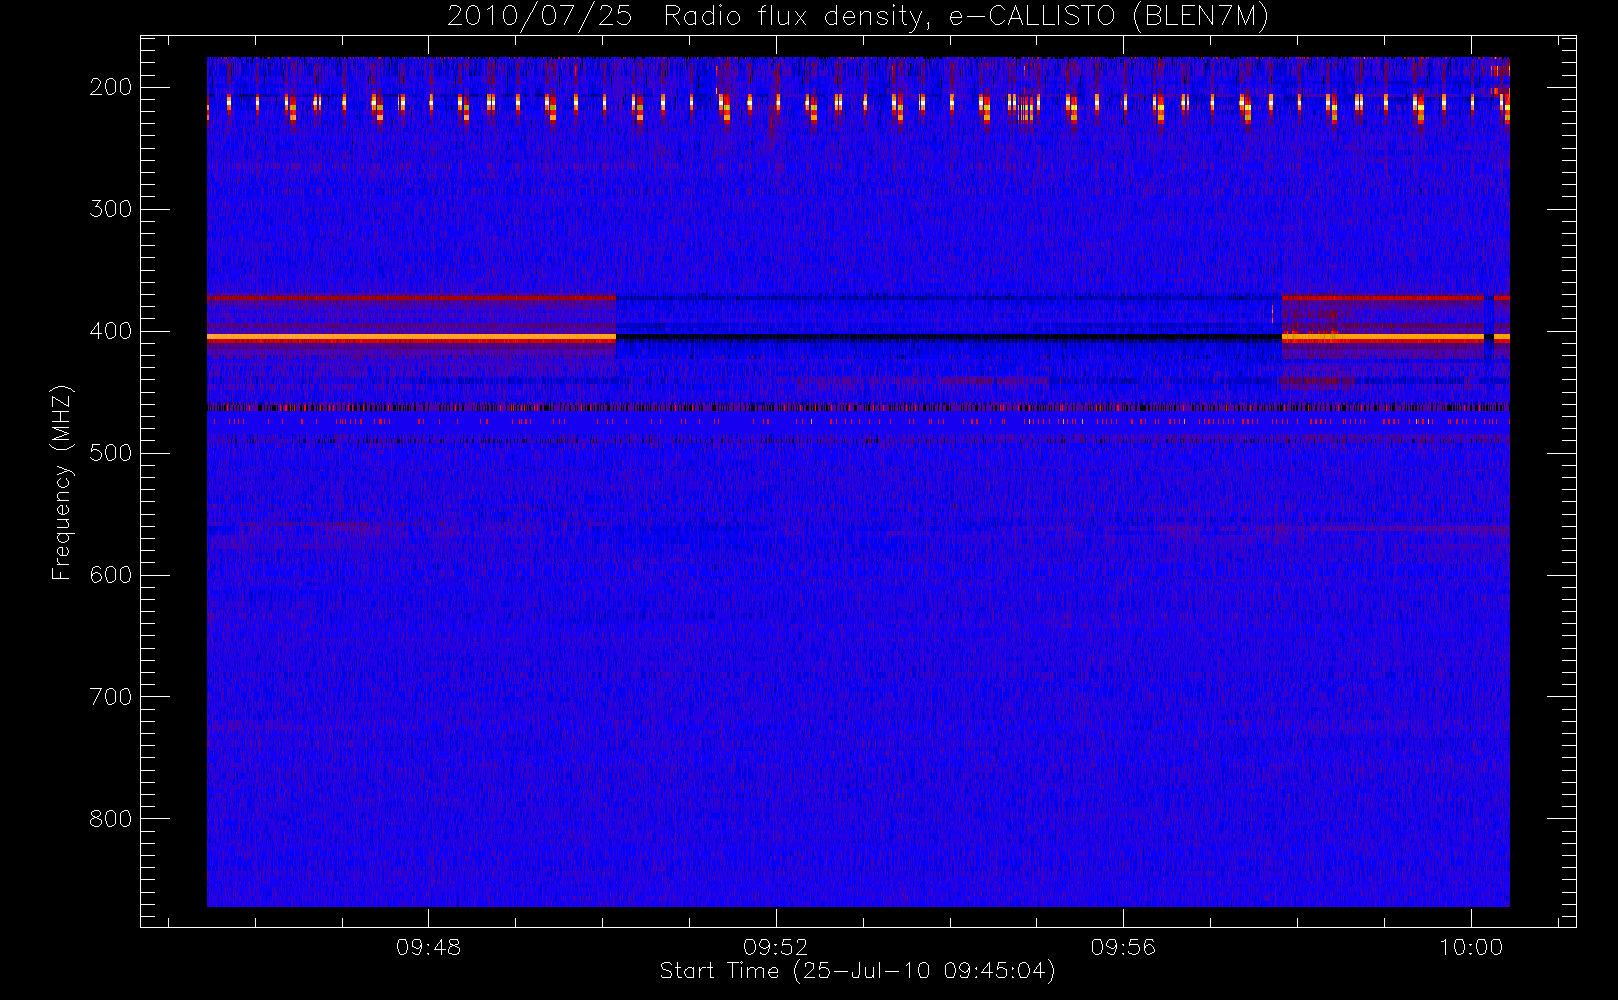Click the 800 frequency tick label
Screen dimensions: 1618x1000
coord(111,819)
